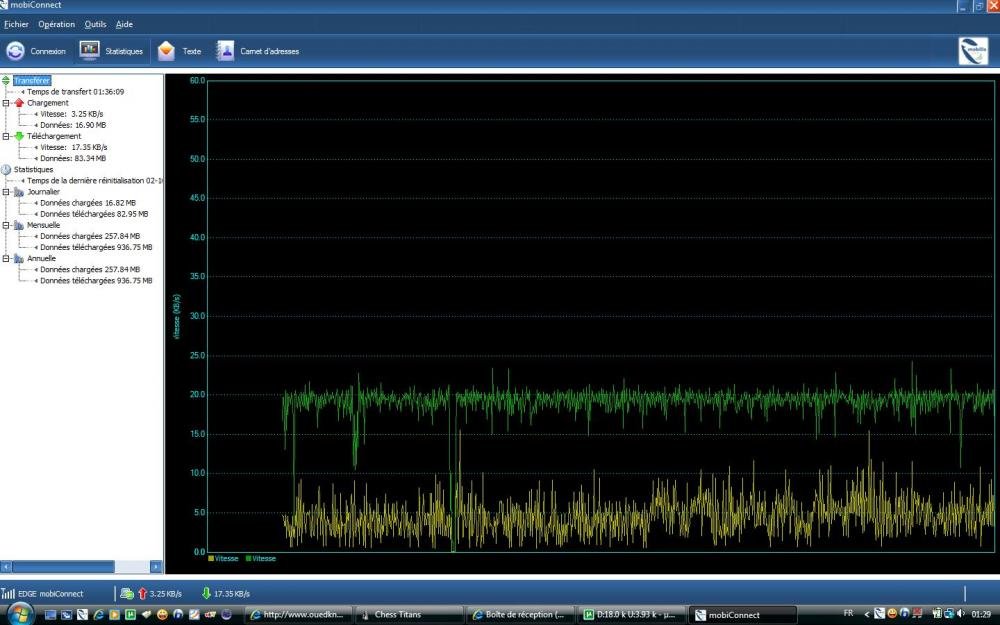Click right arrow of the sidebar horizontal scrollbar

[x=157, y=567]
